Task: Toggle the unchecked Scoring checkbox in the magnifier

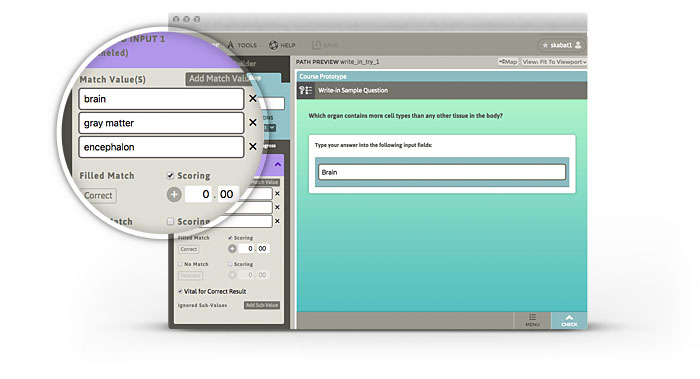Action: coord(170,221)
